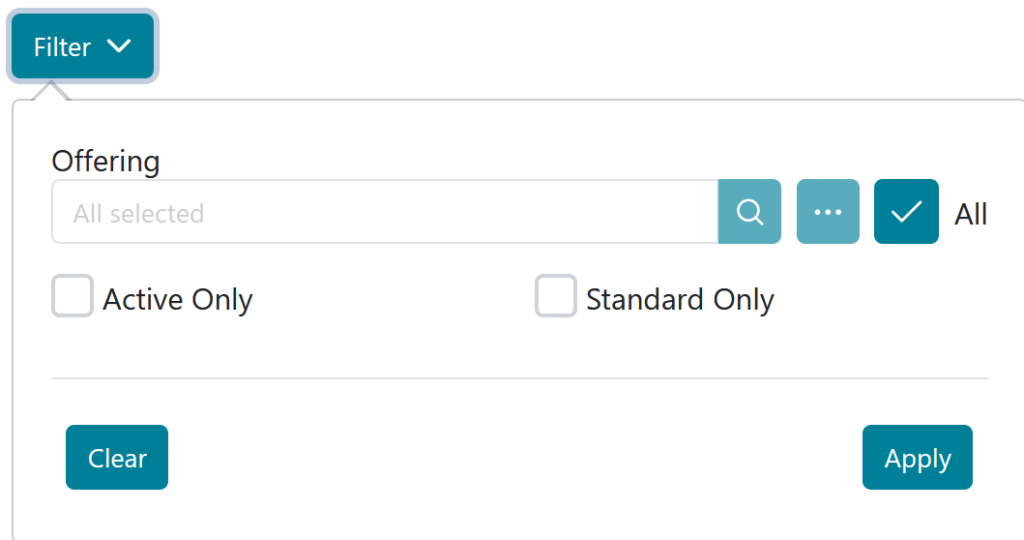Viewport: 1024px width, 540px height.
Task: Click the 'Filter' text on the button
Action: click(62, 47)
